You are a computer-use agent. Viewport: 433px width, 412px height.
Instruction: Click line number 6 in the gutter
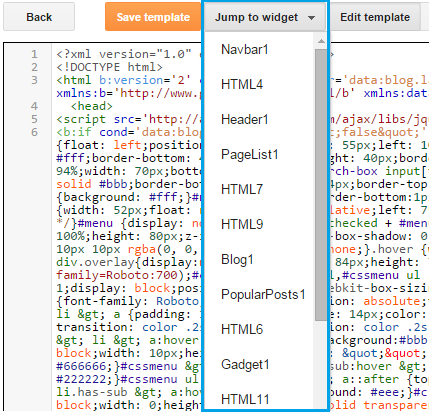[x=34, y=132]
